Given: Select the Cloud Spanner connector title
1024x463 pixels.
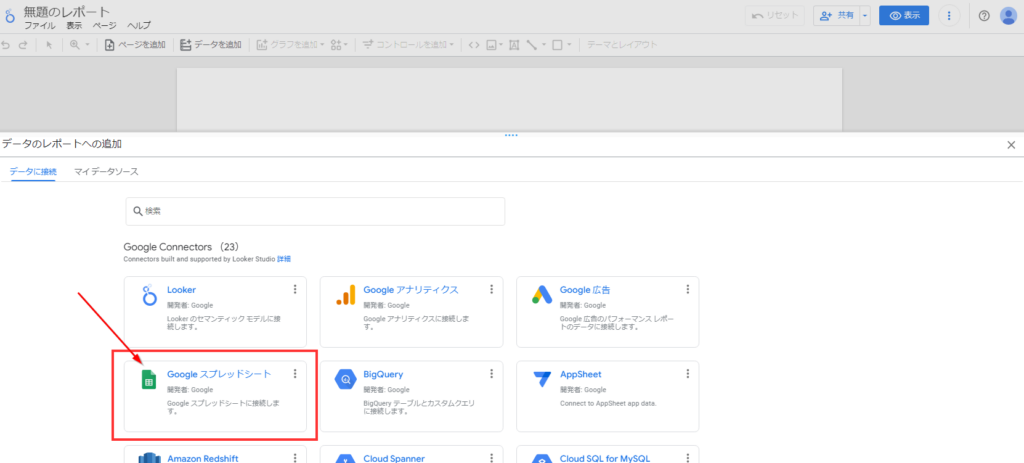Looking at the screenshot, I should pyautogui.click(x=394, y=458).
